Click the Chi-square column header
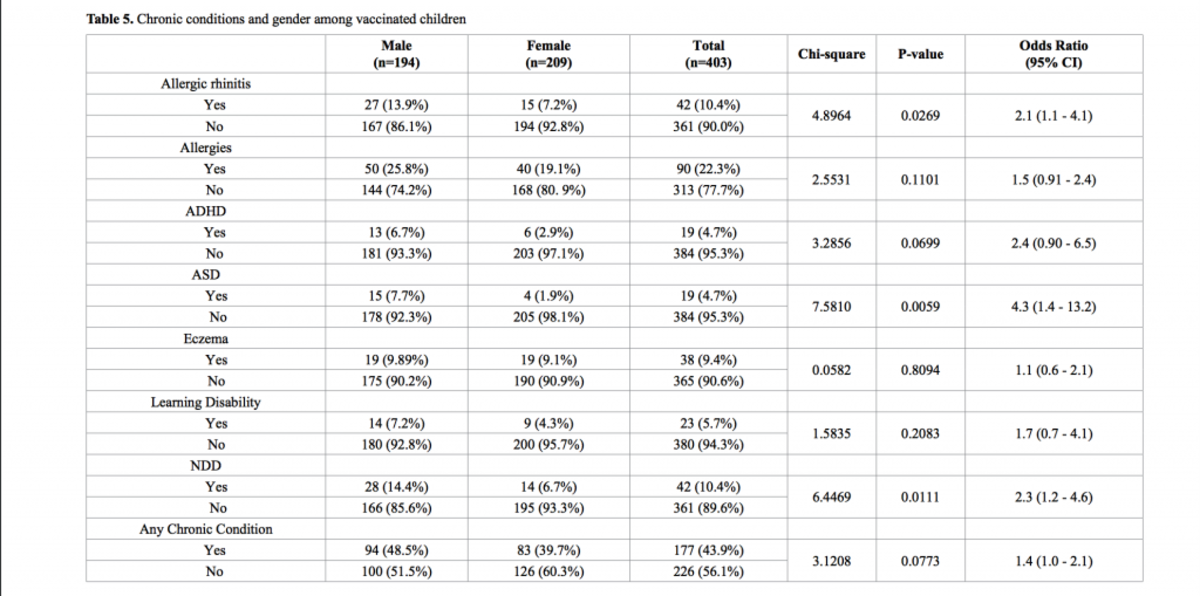 point(832,53)
